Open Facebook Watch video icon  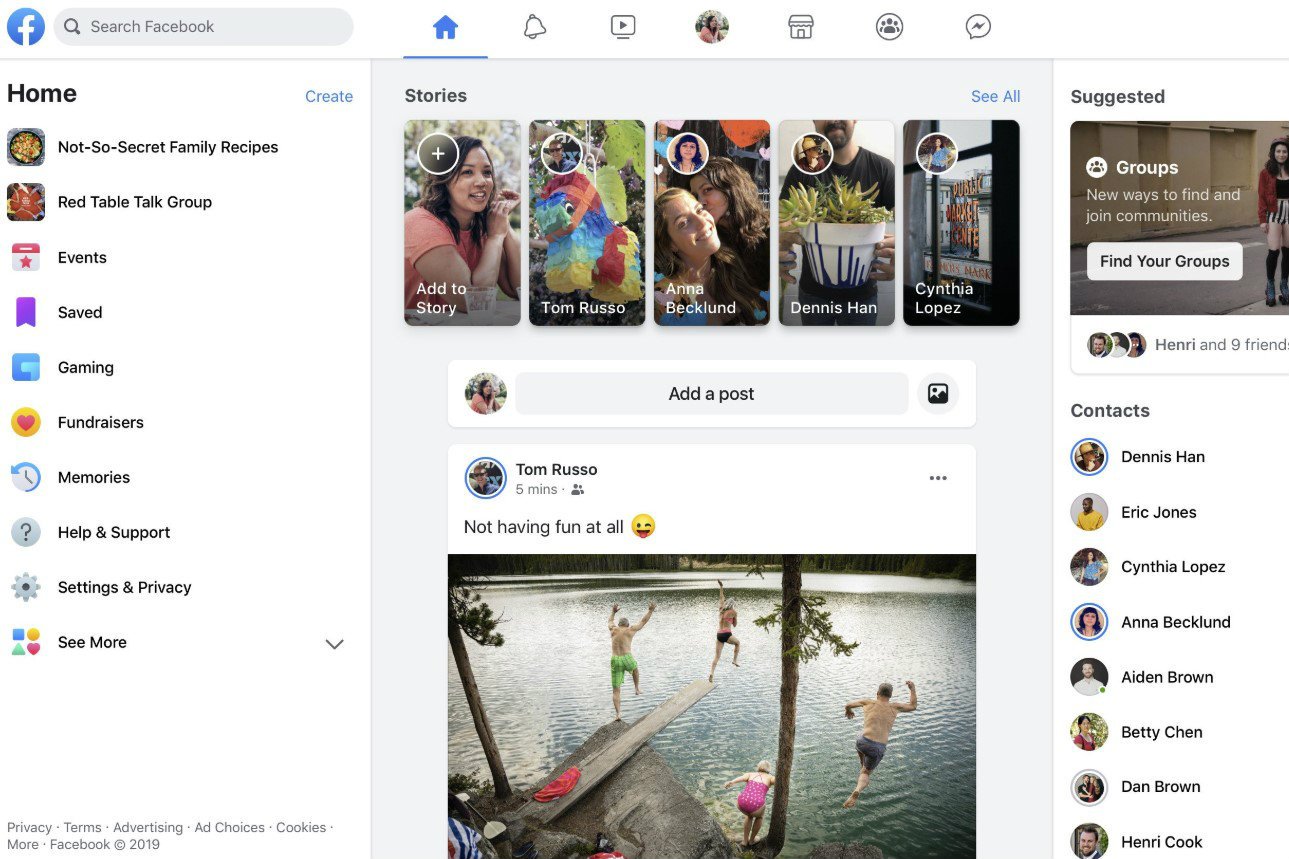622,27
